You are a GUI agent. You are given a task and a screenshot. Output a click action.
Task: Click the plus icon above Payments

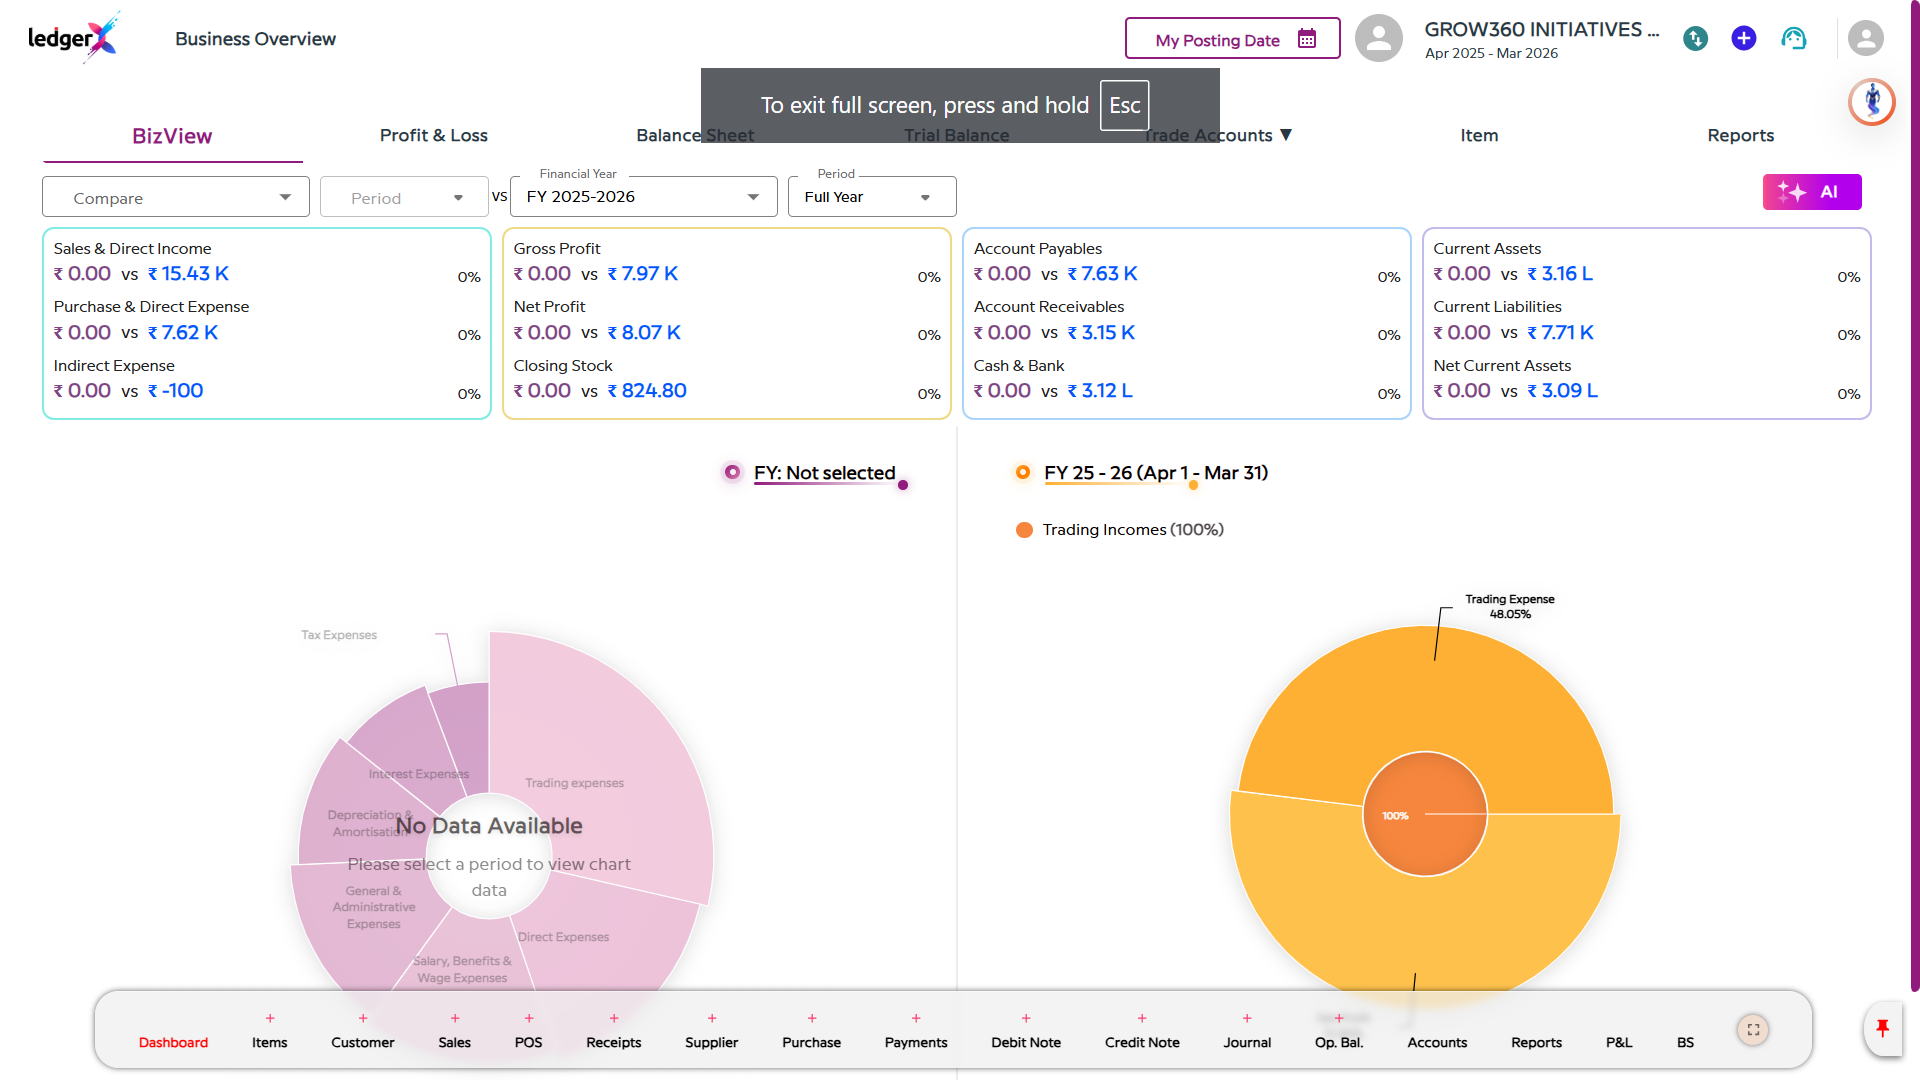[x=916, y=1018]
